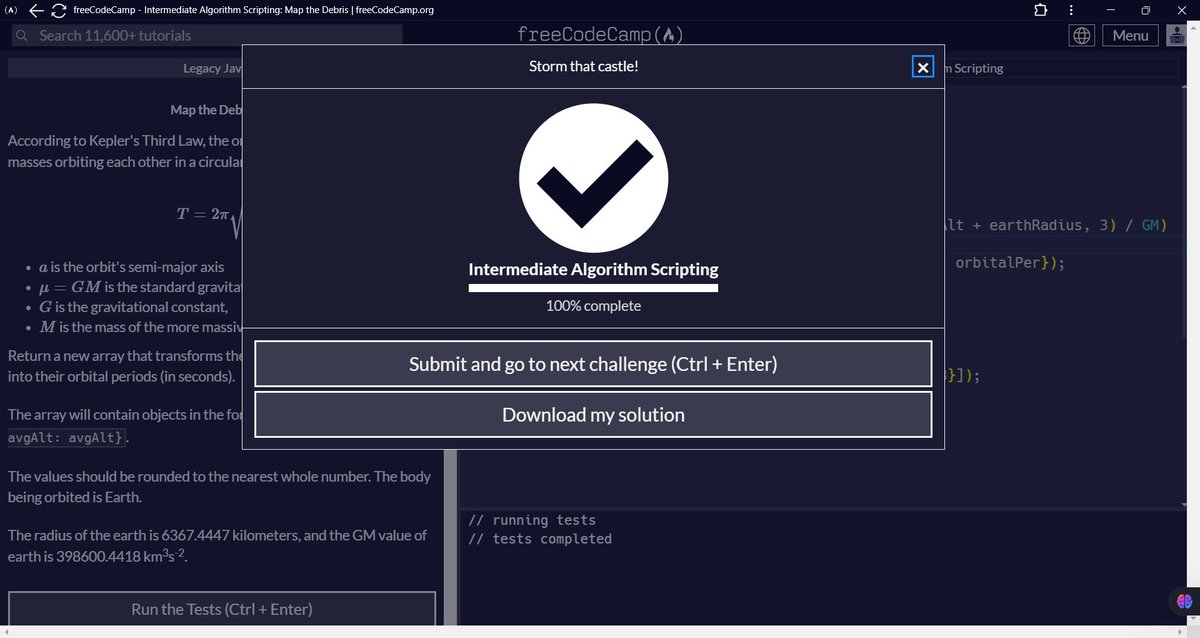Click the flame icon in freeCodeCamp logo
Screen dimensions: 1200x638
[669, 35]
